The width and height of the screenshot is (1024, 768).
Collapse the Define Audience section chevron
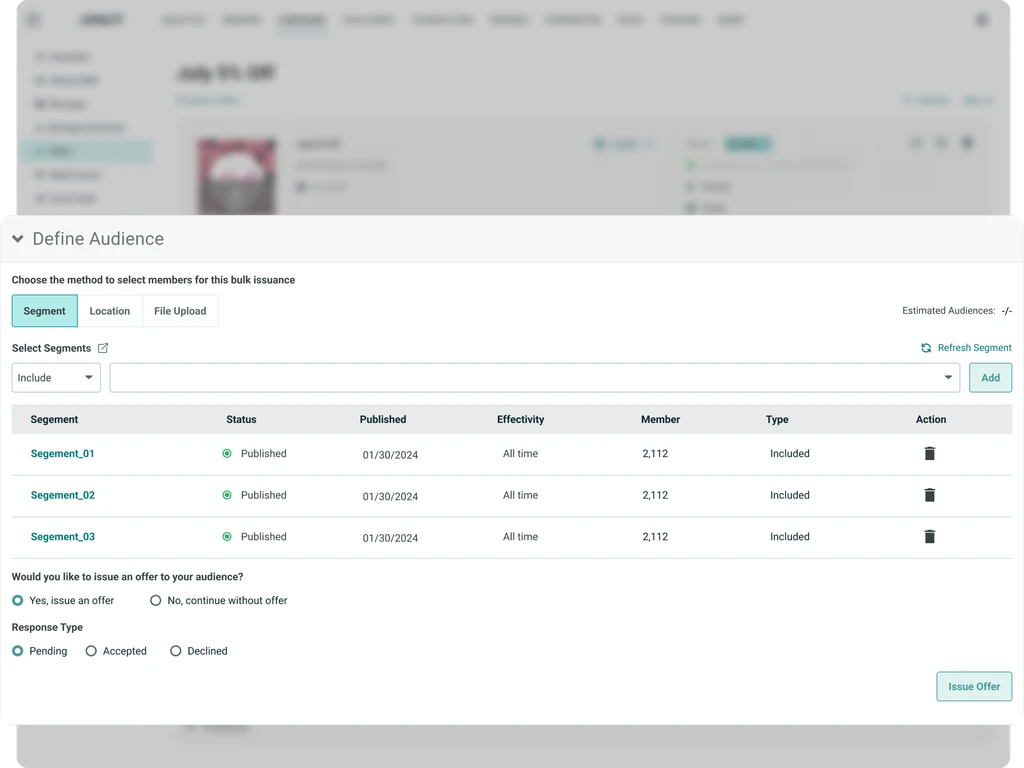click(x=18, y=239)
